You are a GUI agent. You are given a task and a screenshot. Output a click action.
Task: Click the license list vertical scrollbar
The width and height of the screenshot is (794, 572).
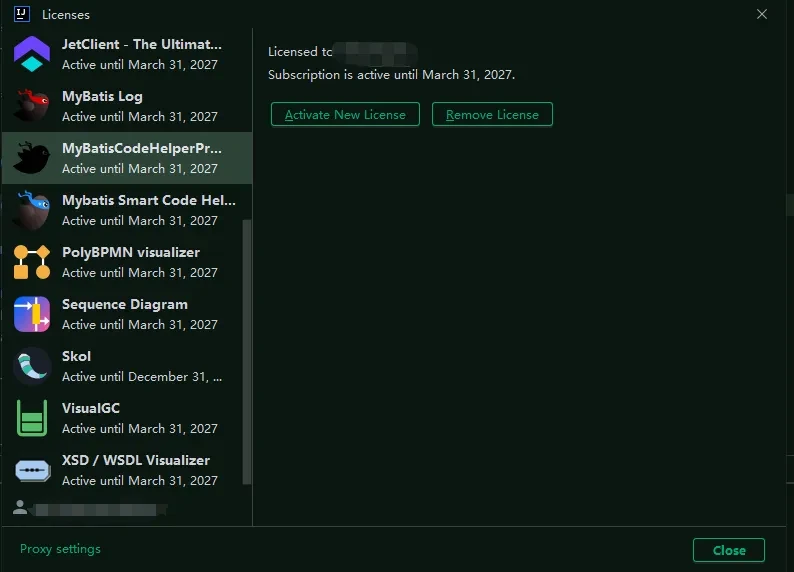tap(247, 352)
